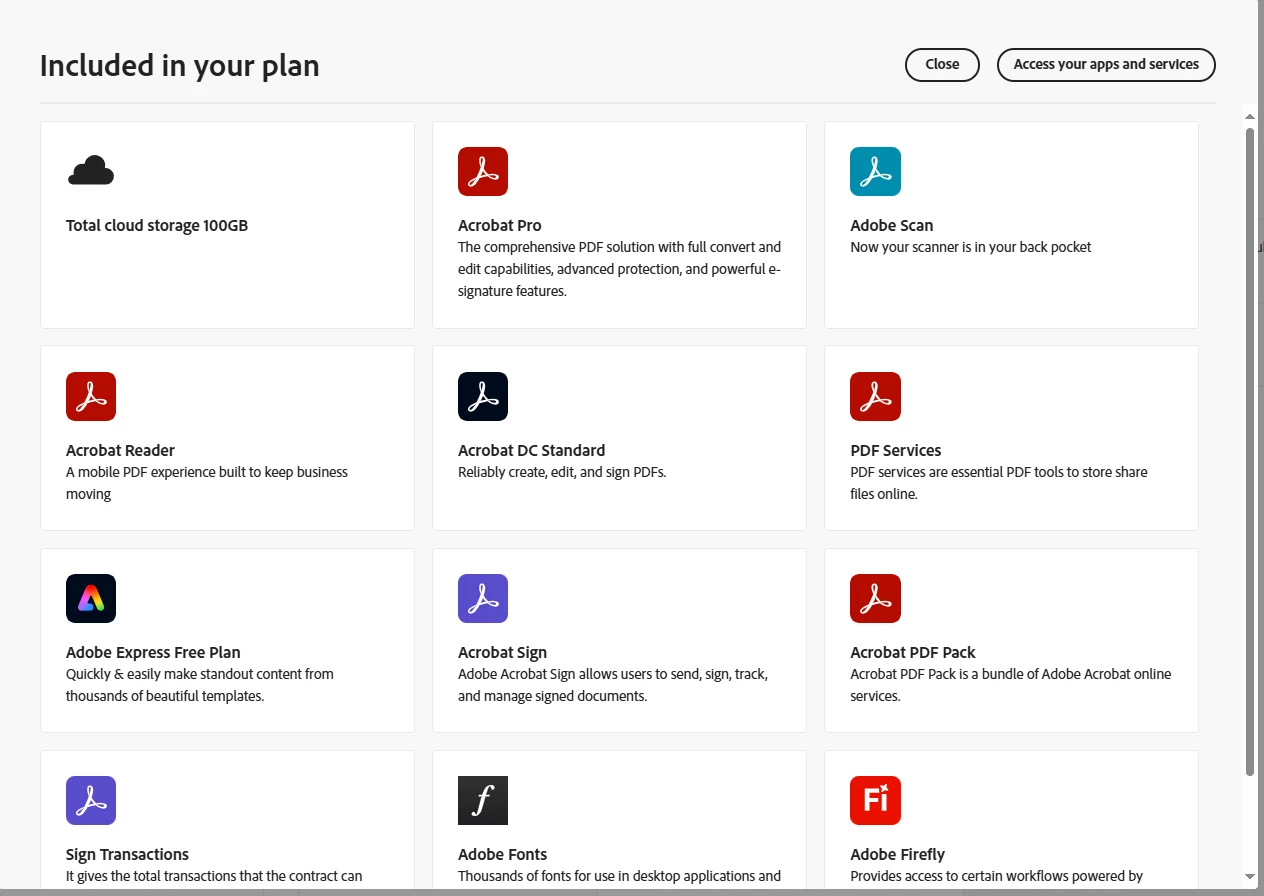The height and width of the screenshot is (896, 1264).
Task: Click the PDF Services title
Action: tap(896, 451)
